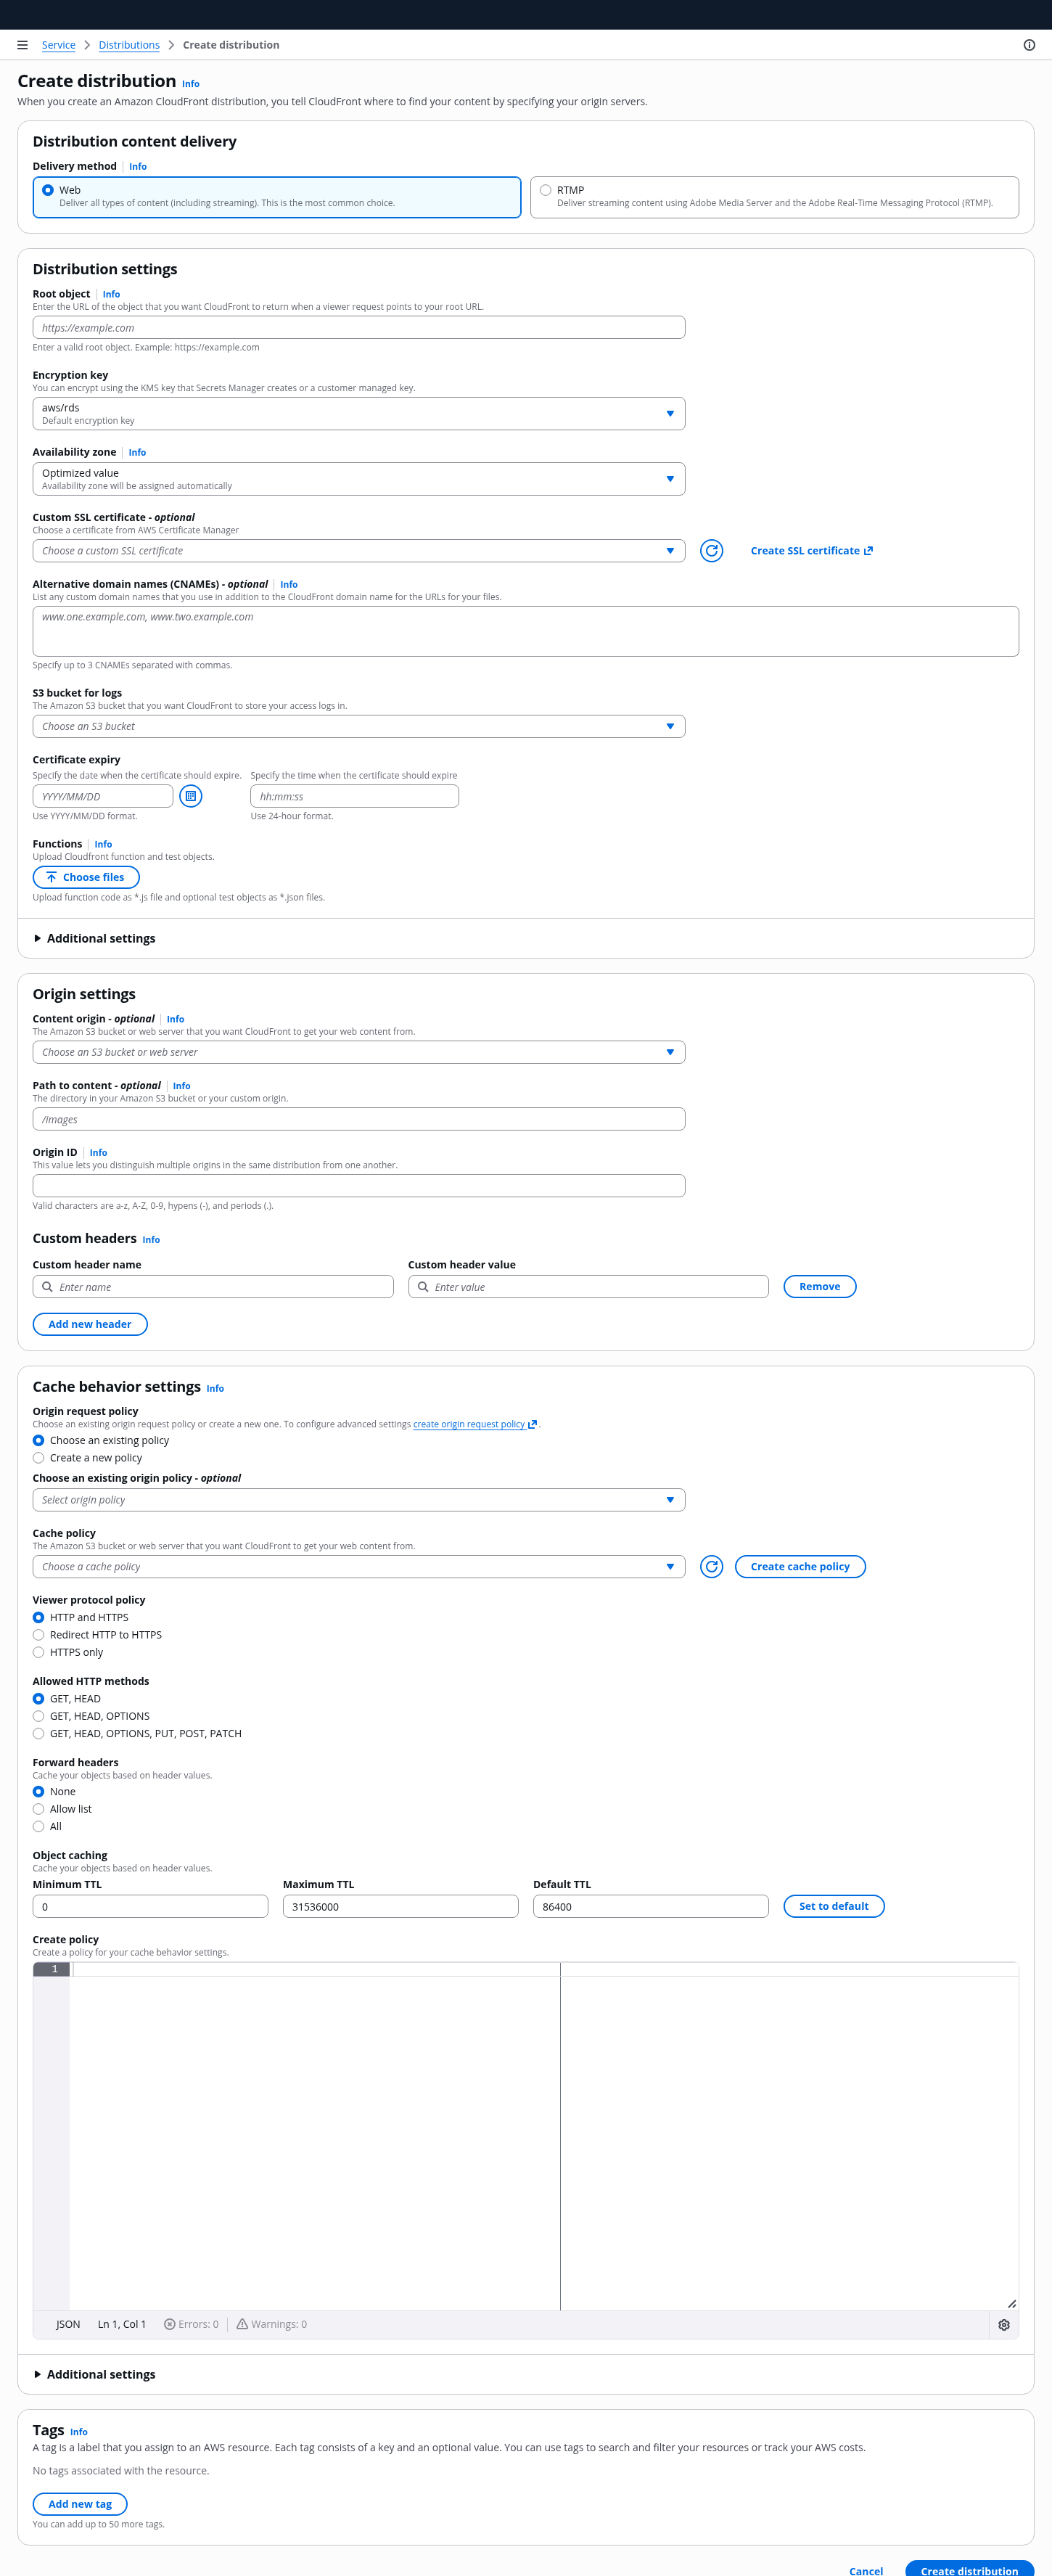Refresh the SSL certificate list
Viewport: 1052px width, 2576px height.
point(711,551)
